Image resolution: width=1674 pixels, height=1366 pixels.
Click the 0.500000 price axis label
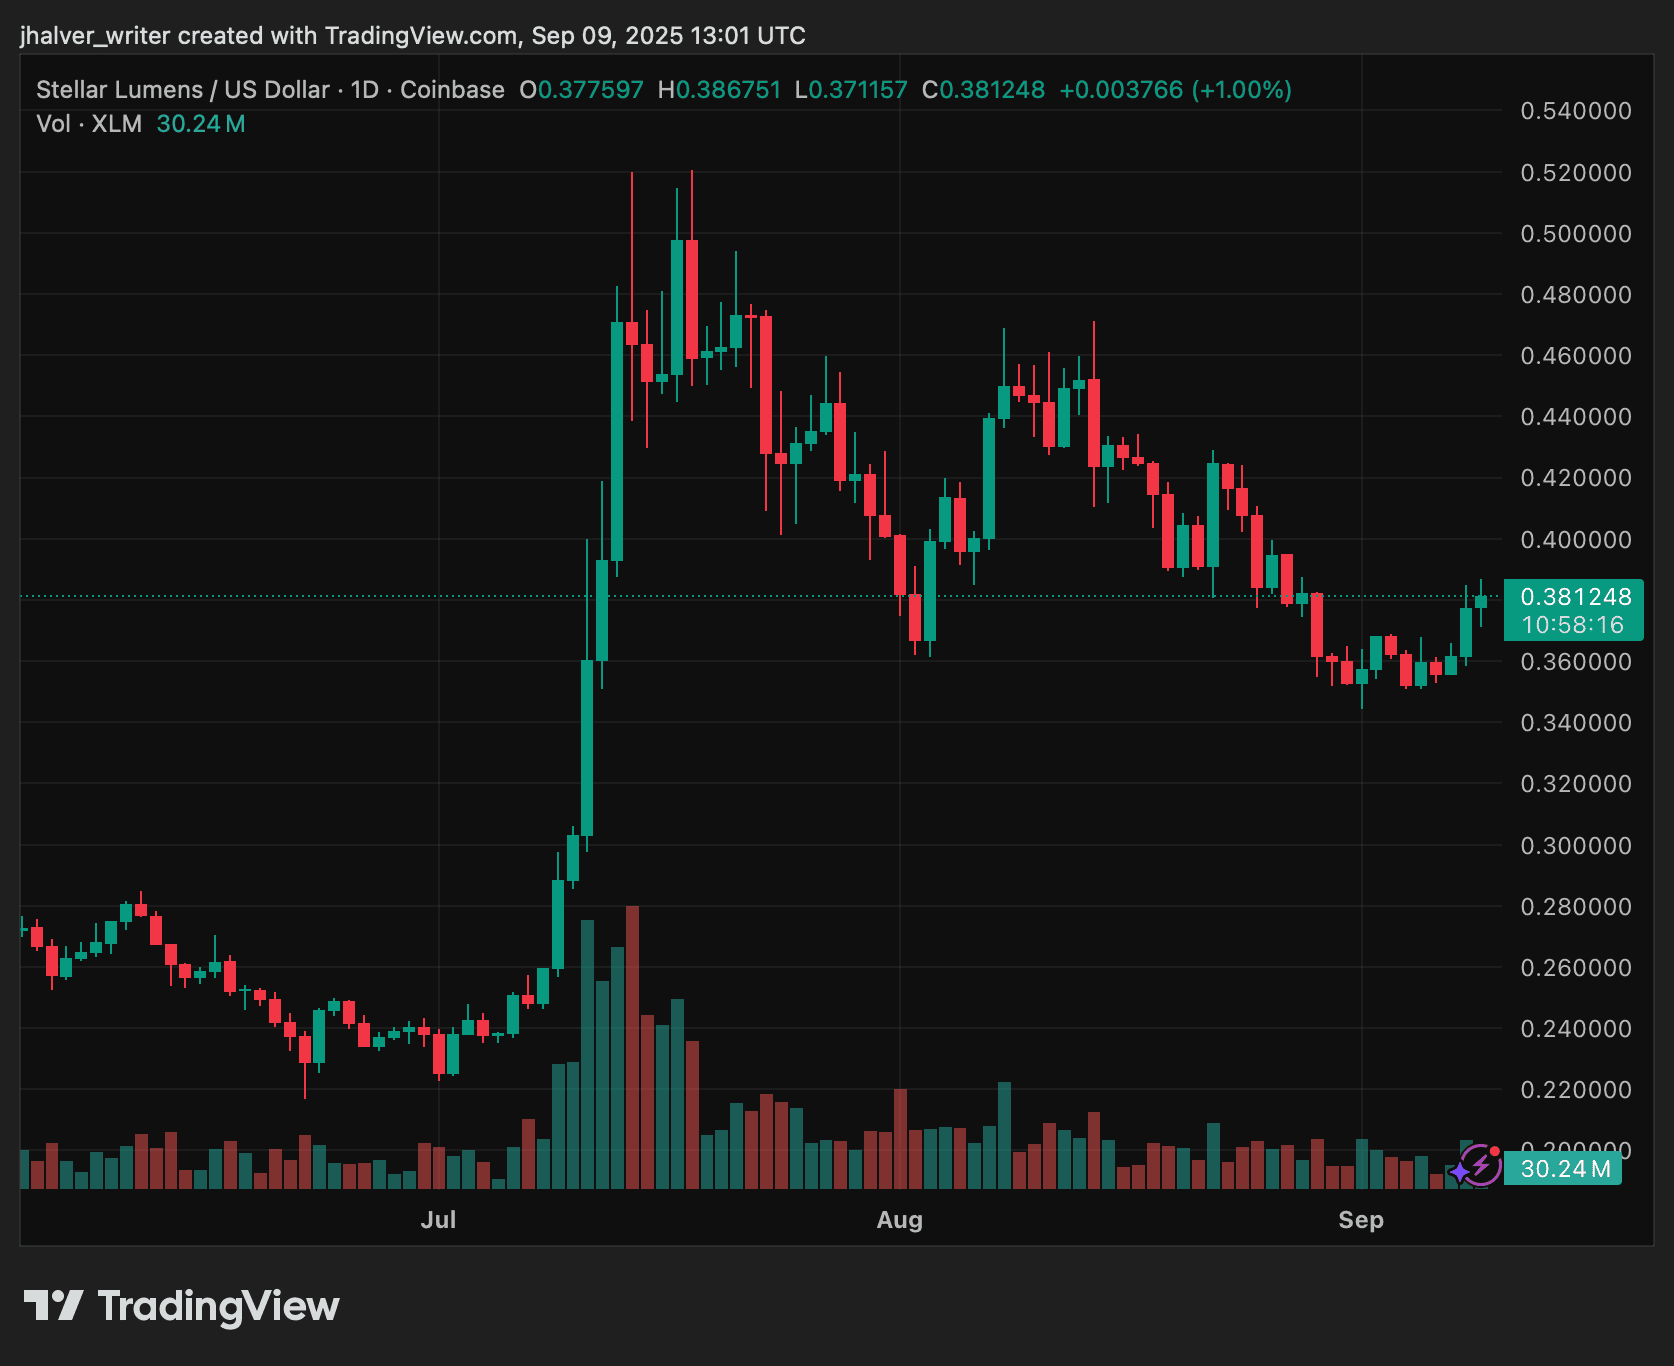tap(1576, 234)
